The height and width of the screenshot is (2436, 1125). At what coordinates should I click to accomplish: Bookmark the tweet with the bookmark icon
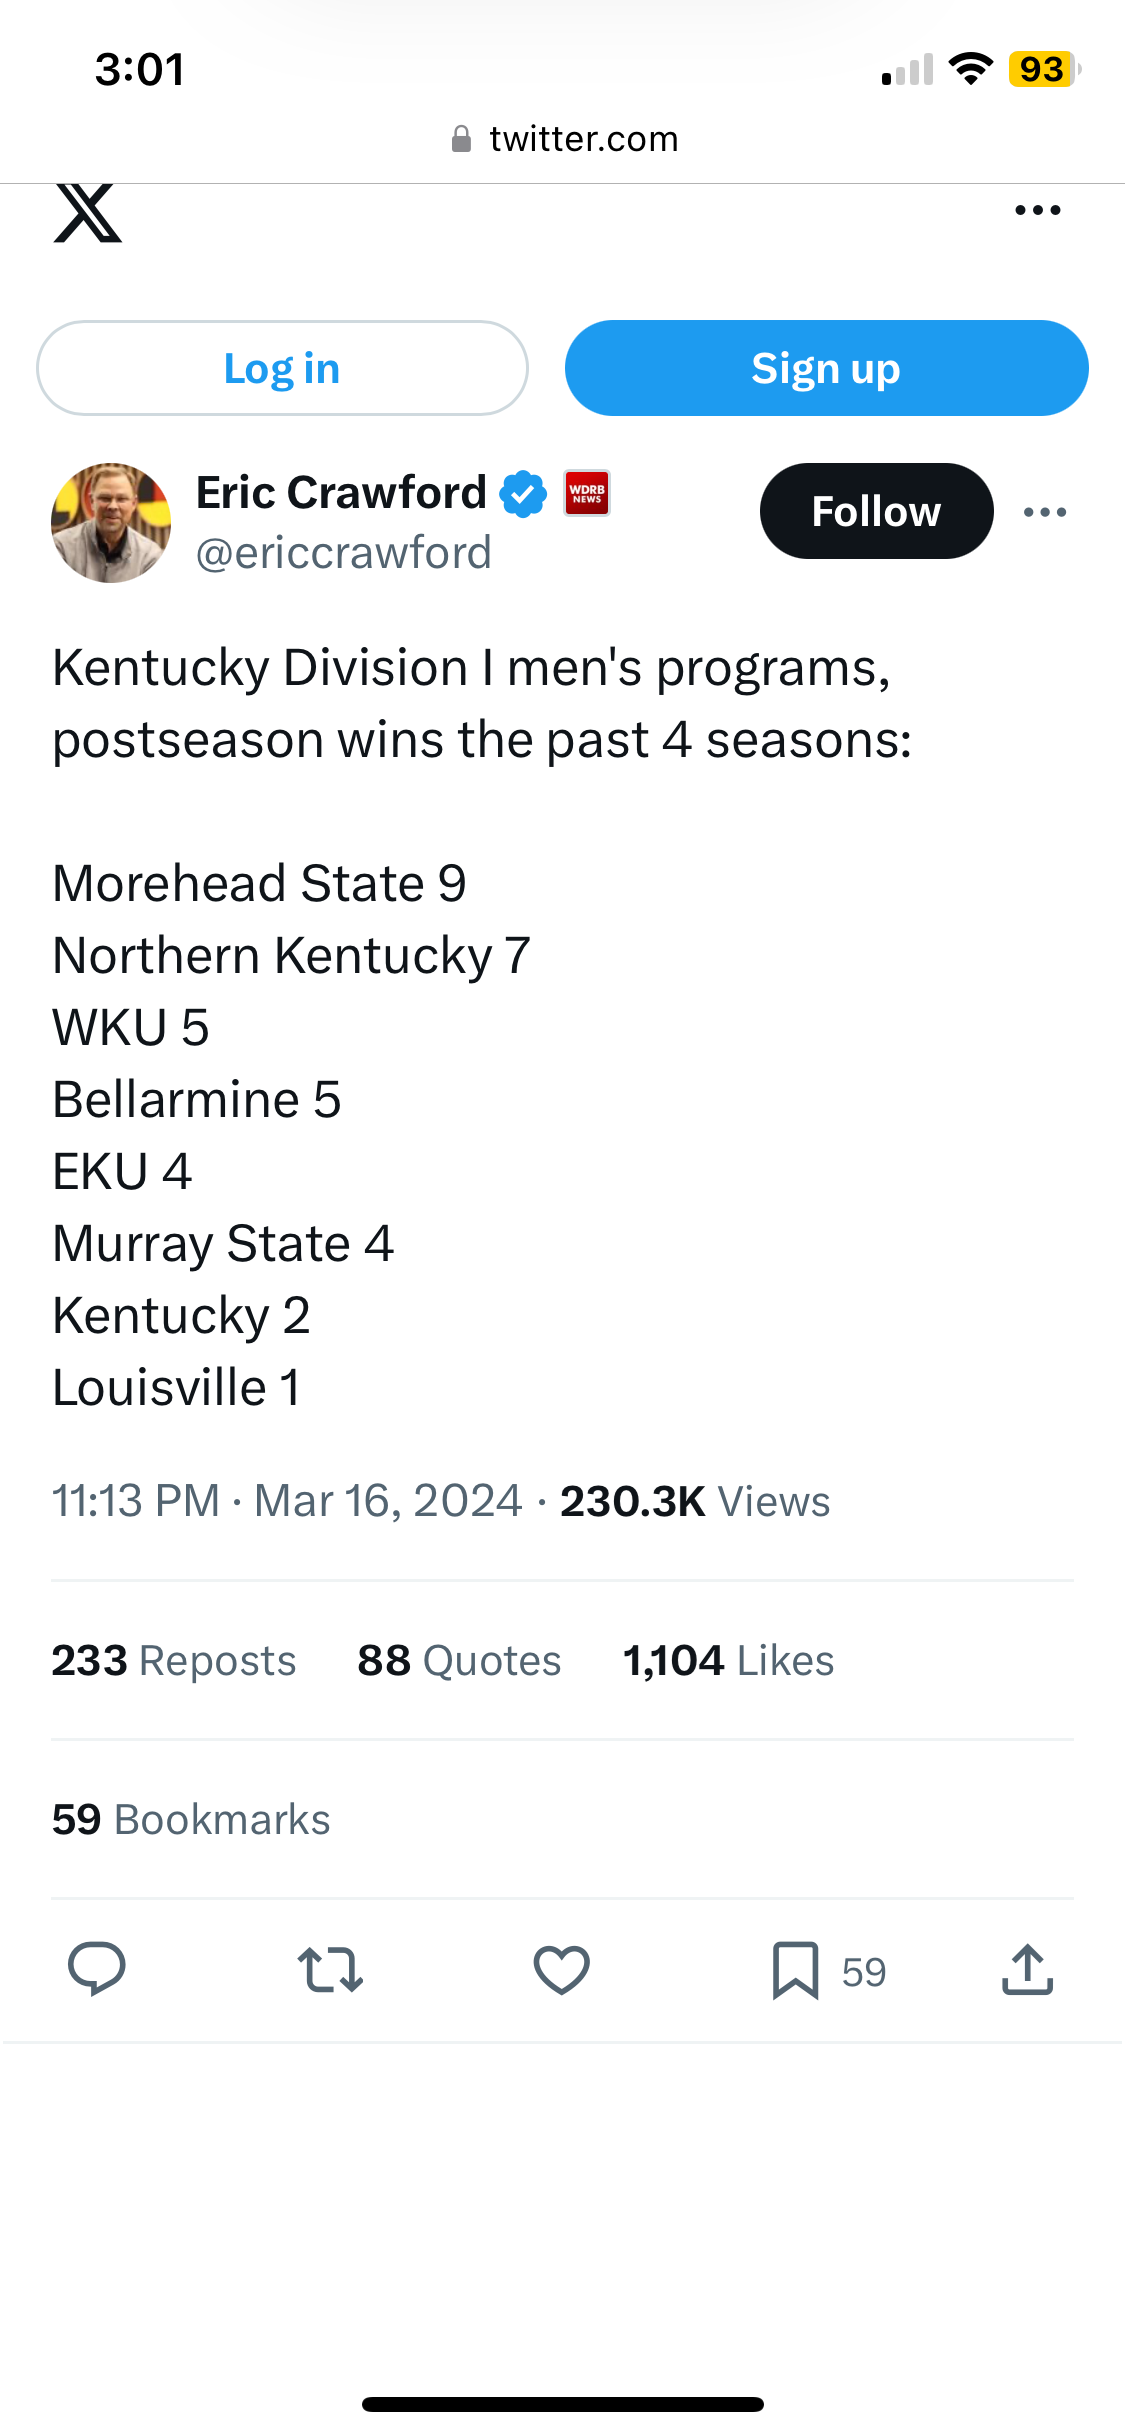pyautogui.click(x=796, y=1970)
